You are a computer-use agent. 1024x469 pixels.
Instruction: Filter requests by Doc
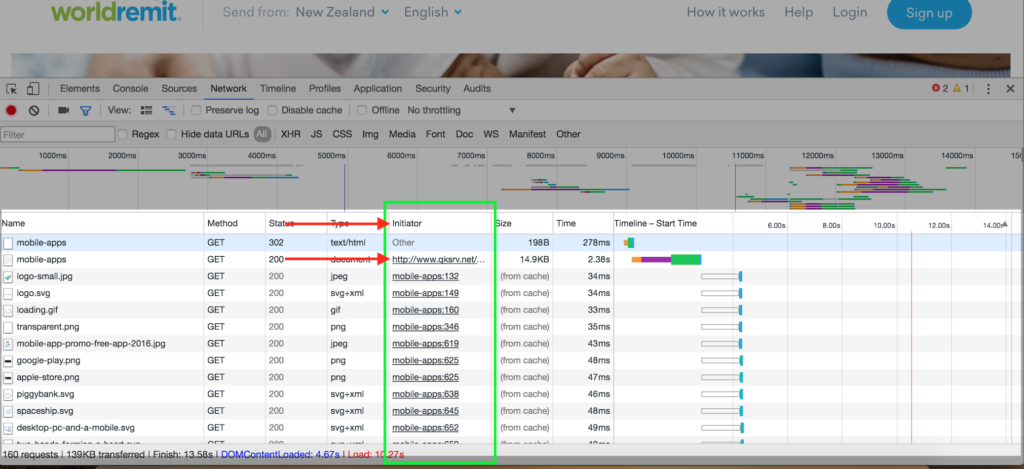(464, 134)
